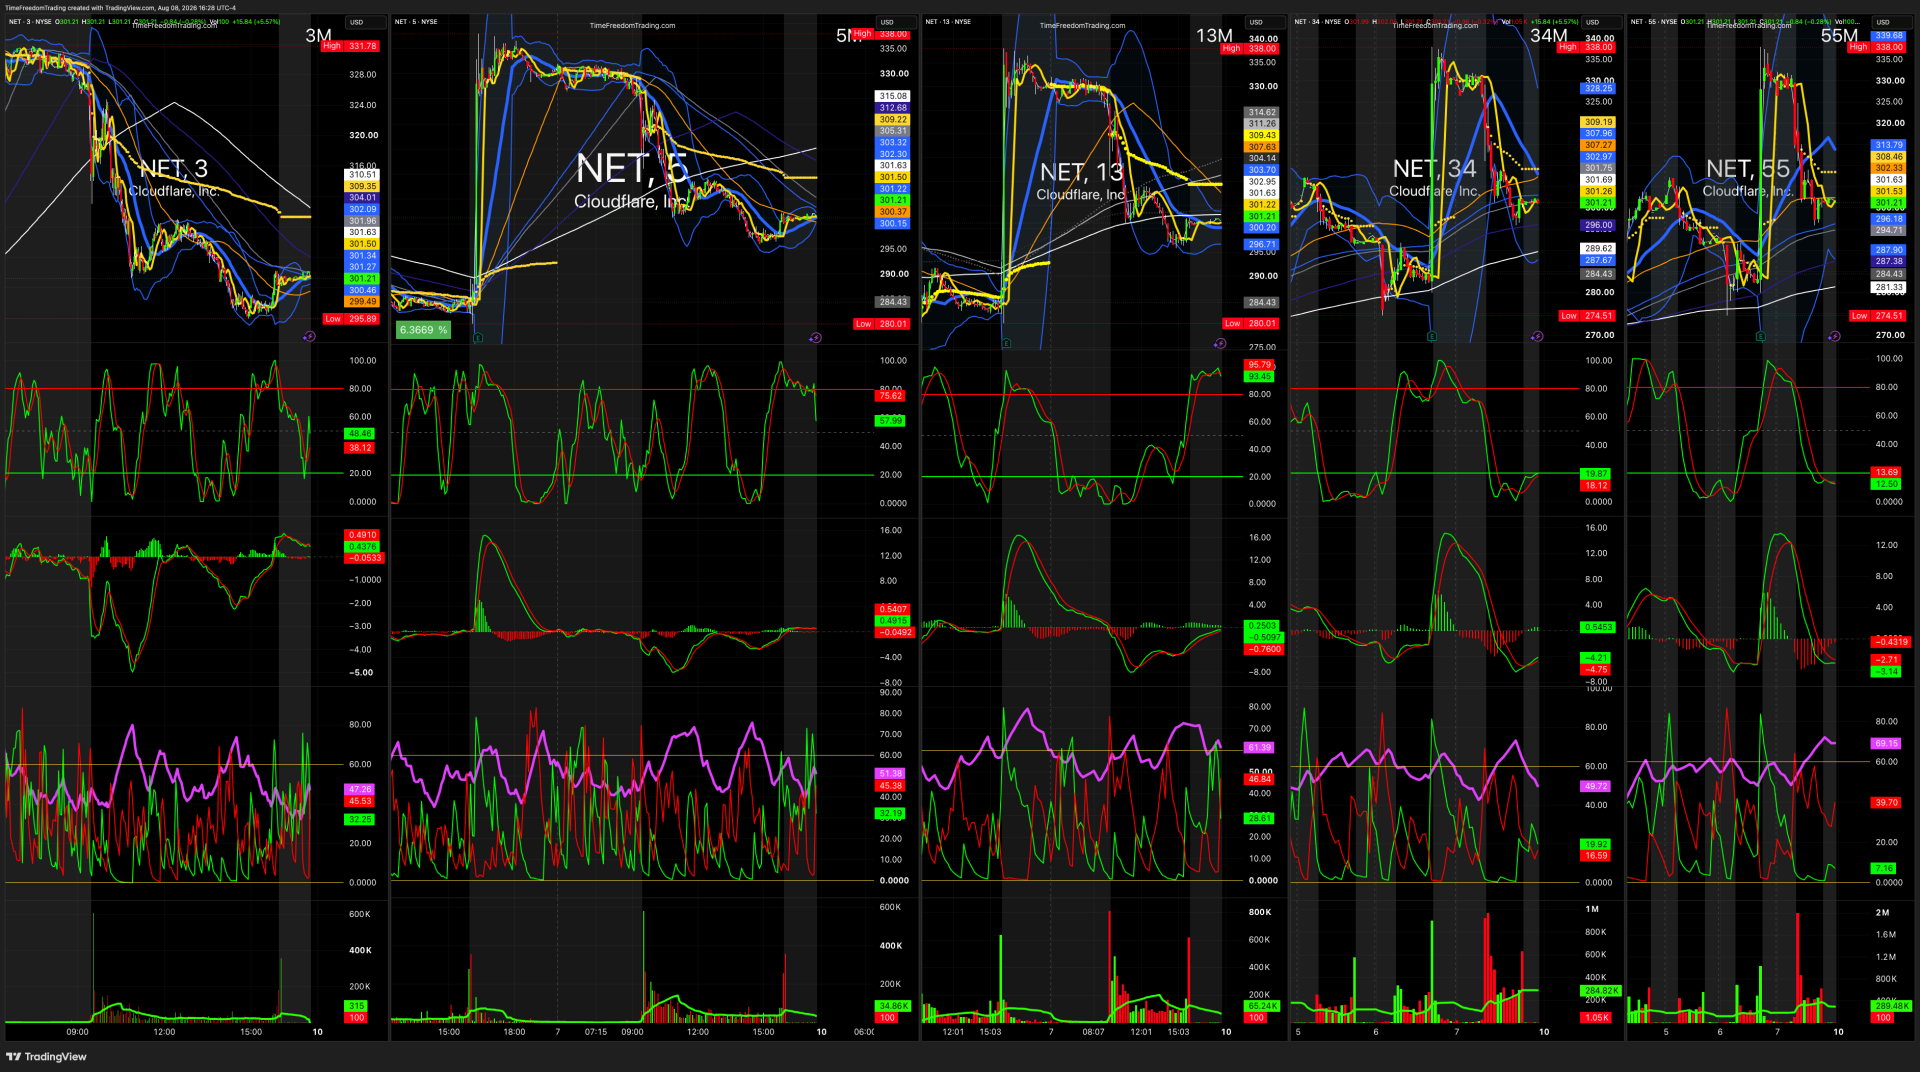Click the lightning icon in the 13M chart

click(x=1220, y=343)
